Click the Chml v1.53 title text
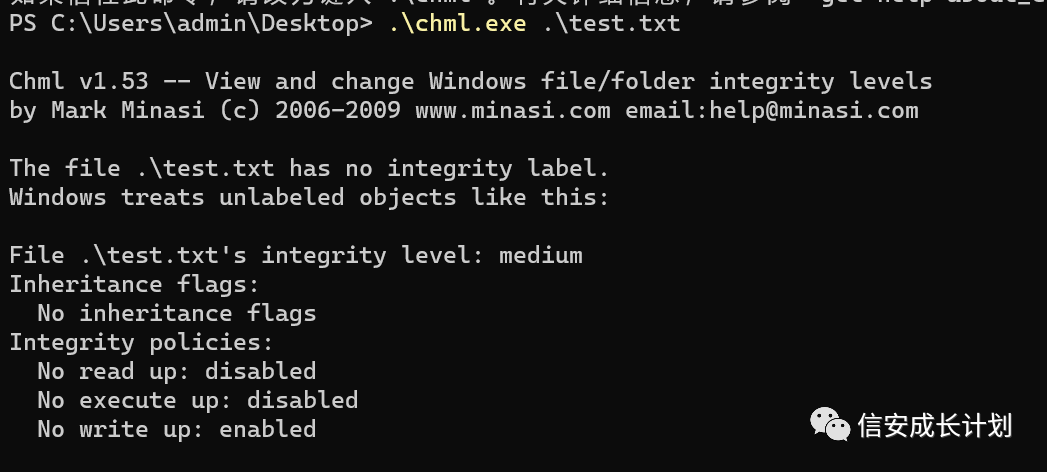The height and width of the screenshot is (472, 1047). click(x=79, y=81)
